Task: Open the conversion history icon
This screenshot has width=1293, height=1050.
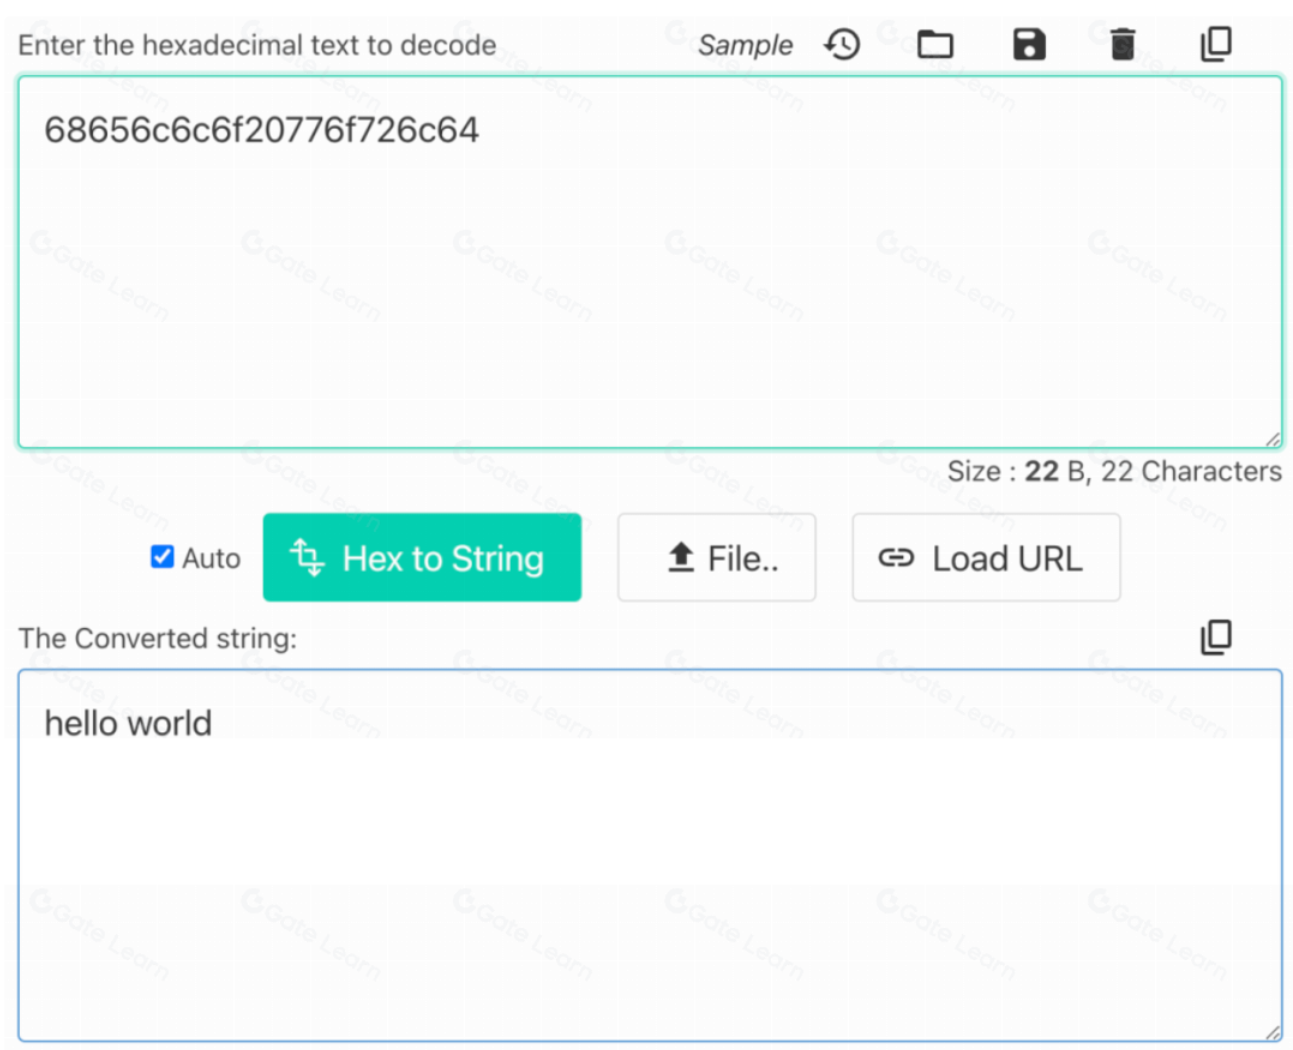Action: [x=842, y=44]
